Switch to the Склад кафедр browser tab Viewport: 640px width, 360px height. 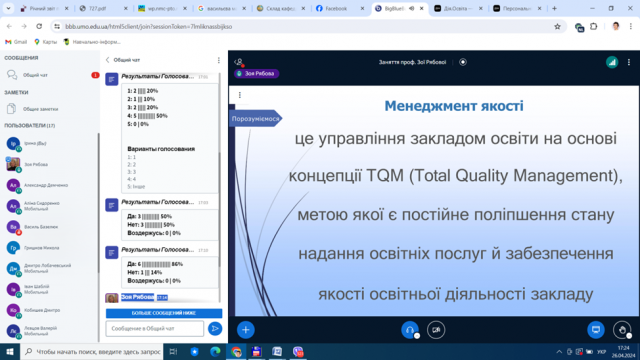(x=281, y=9)
